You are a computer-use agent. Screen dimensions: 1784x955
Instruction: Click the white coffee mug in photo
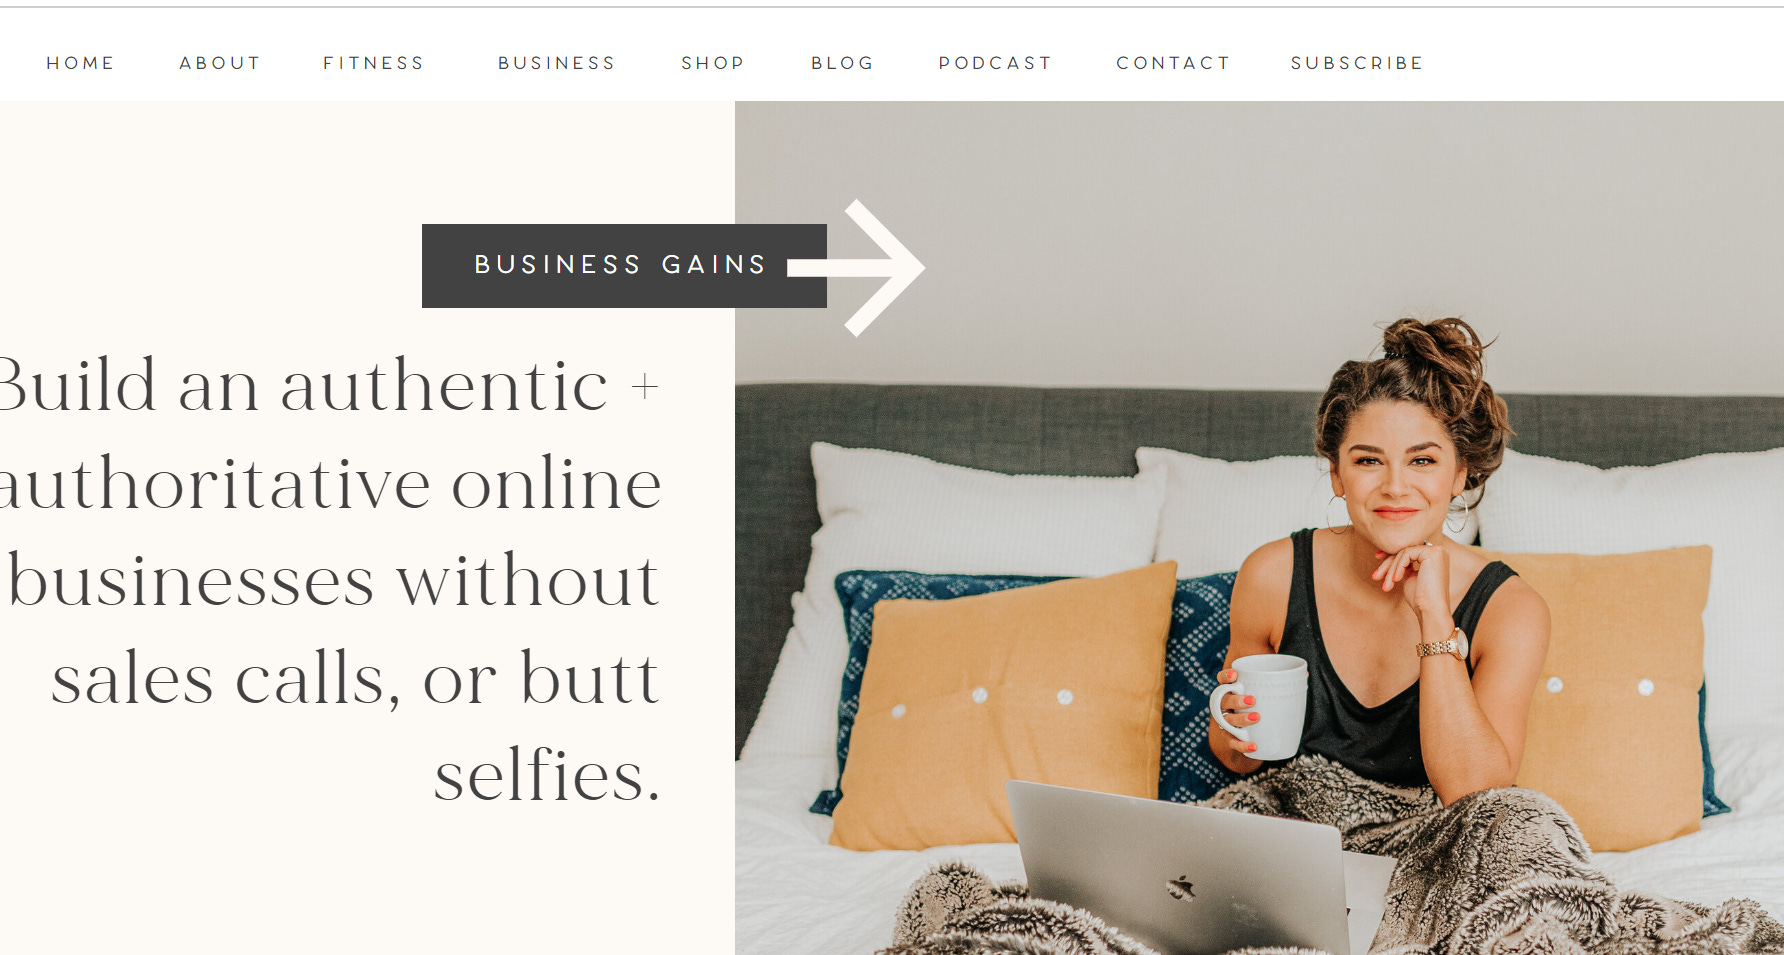point(1260,706)
